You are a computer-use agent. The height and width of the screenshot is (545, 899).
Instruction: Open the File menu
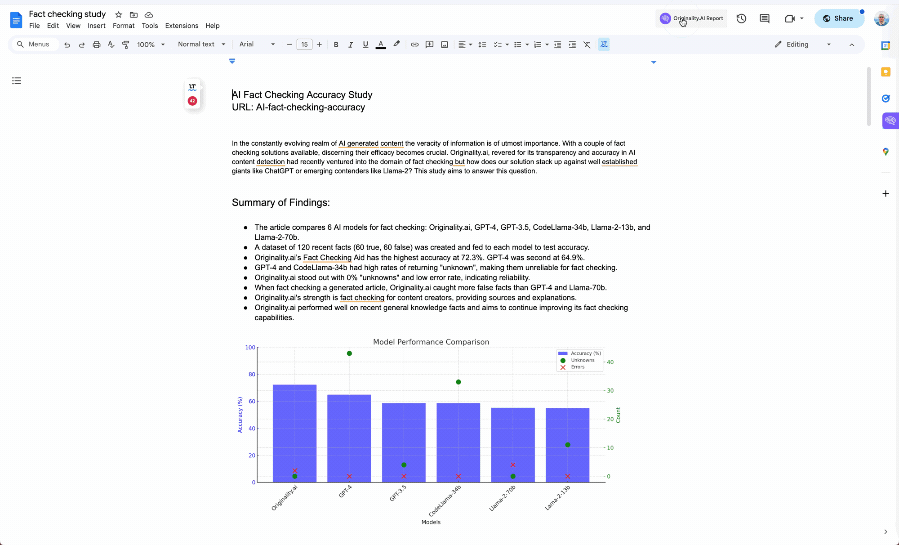click(x=34, y=26)
